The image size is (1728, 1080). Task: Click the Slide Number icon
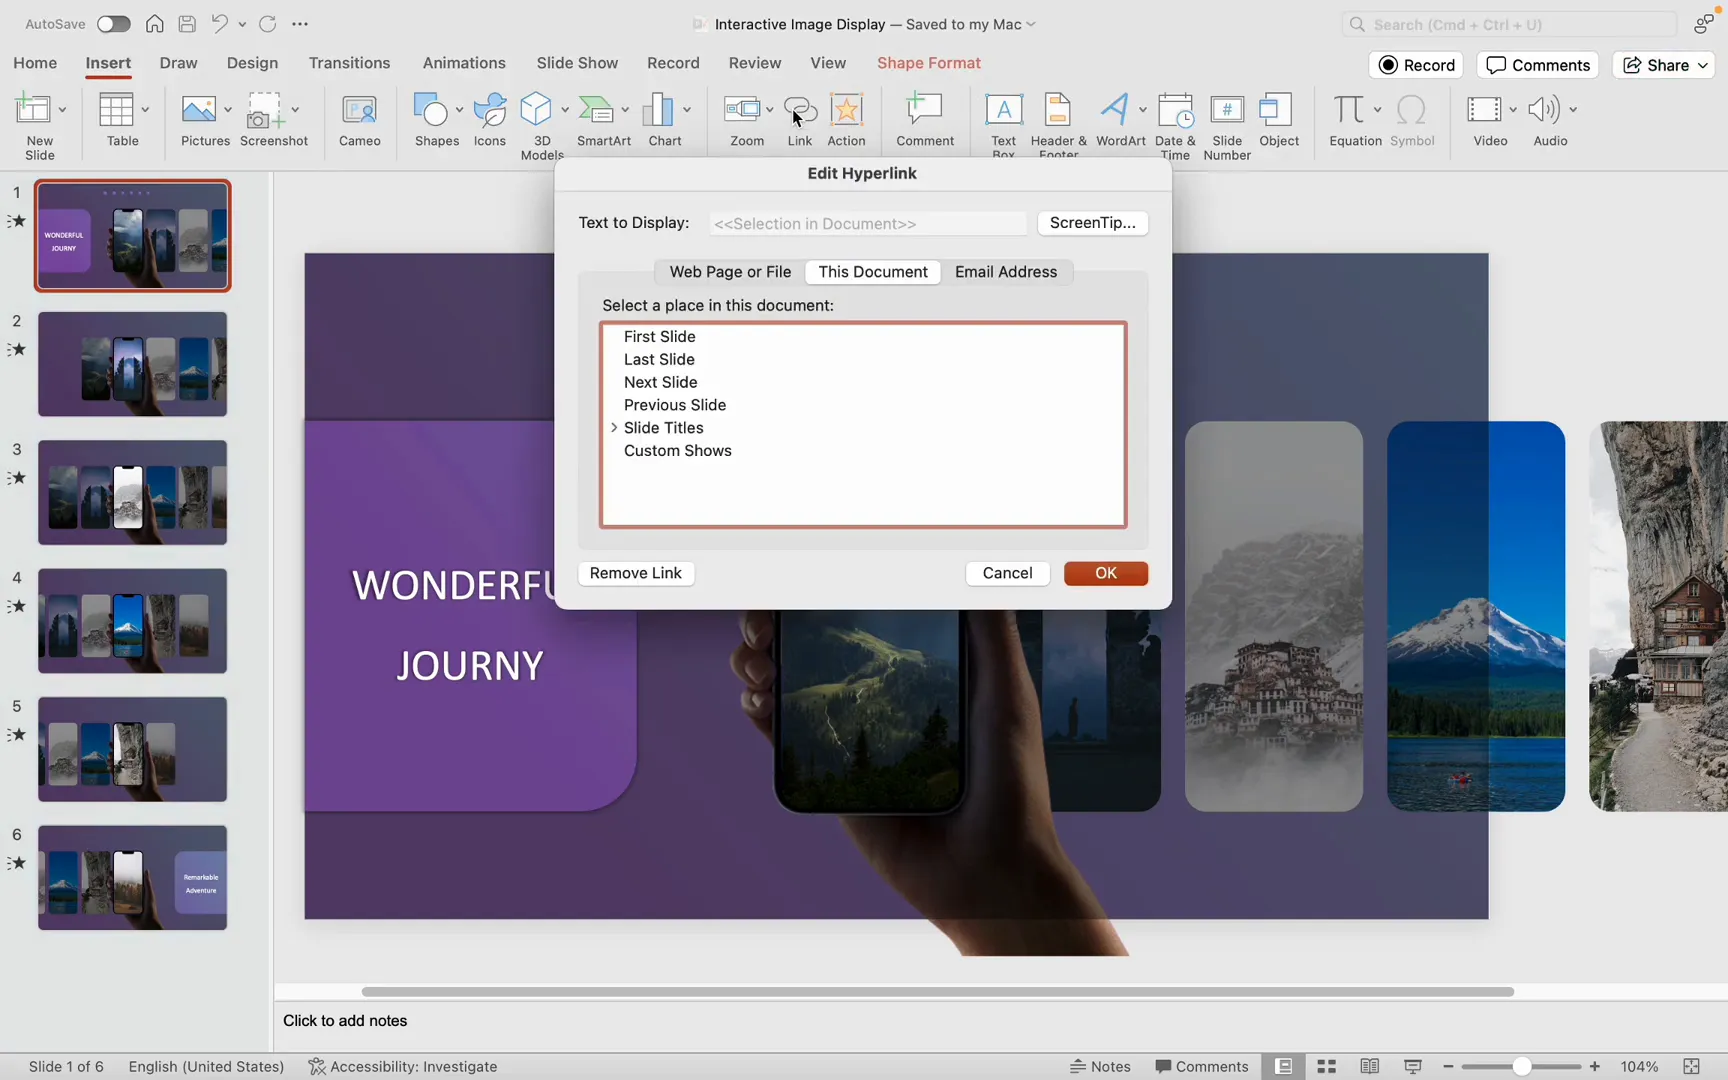(1227, 110)
